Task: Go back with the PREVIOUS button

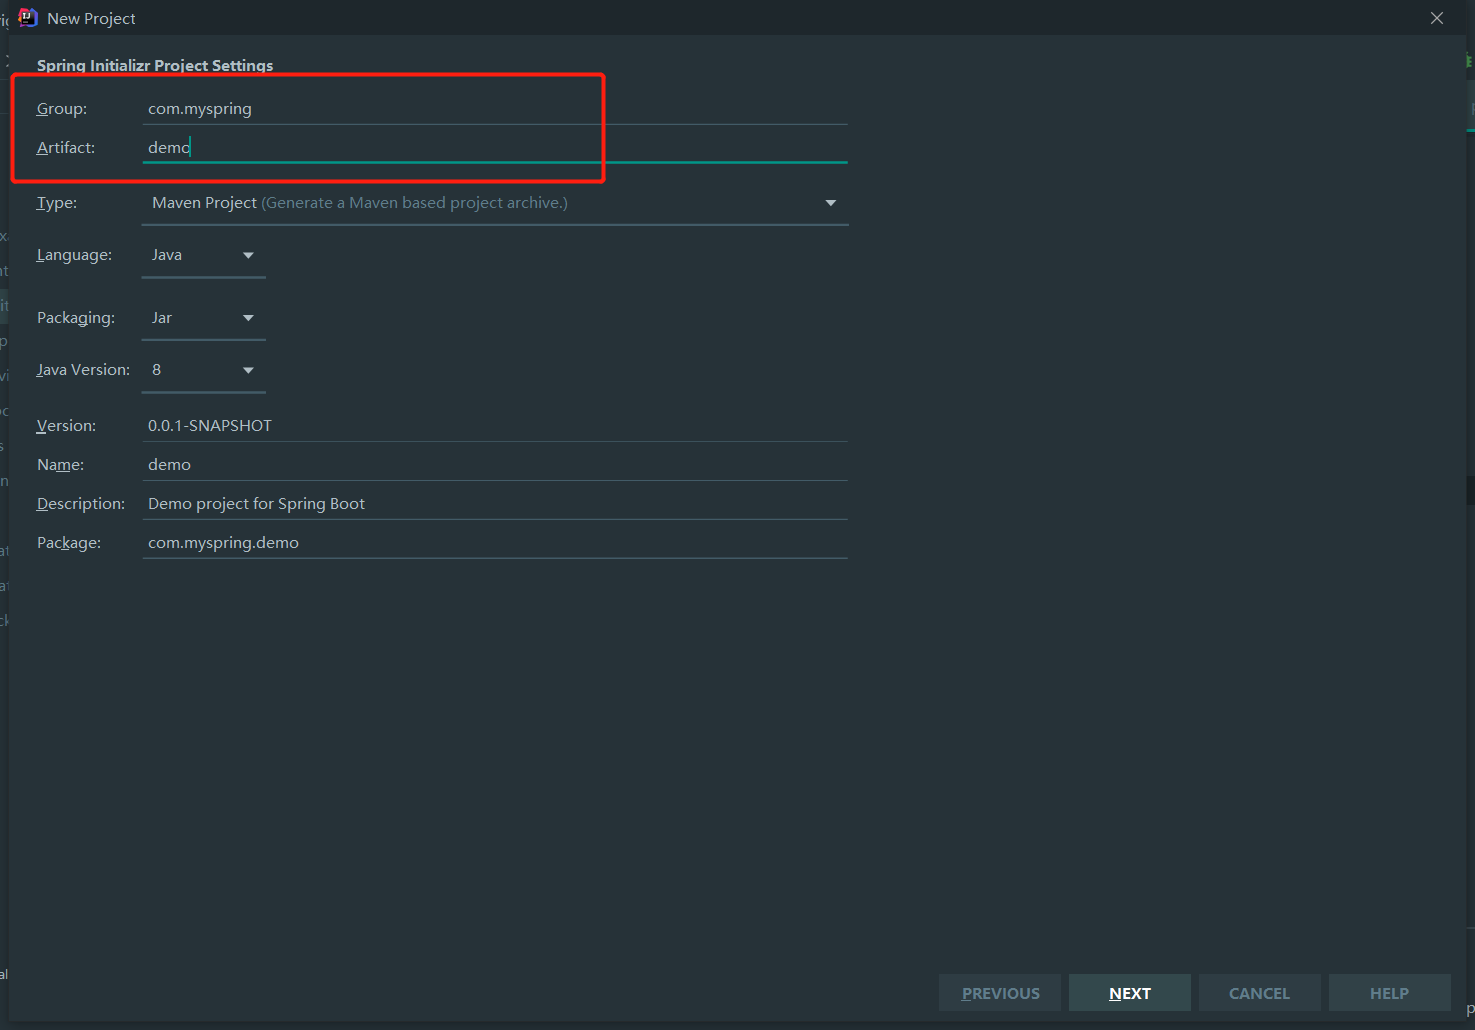Action: [x=1000, y=993]
